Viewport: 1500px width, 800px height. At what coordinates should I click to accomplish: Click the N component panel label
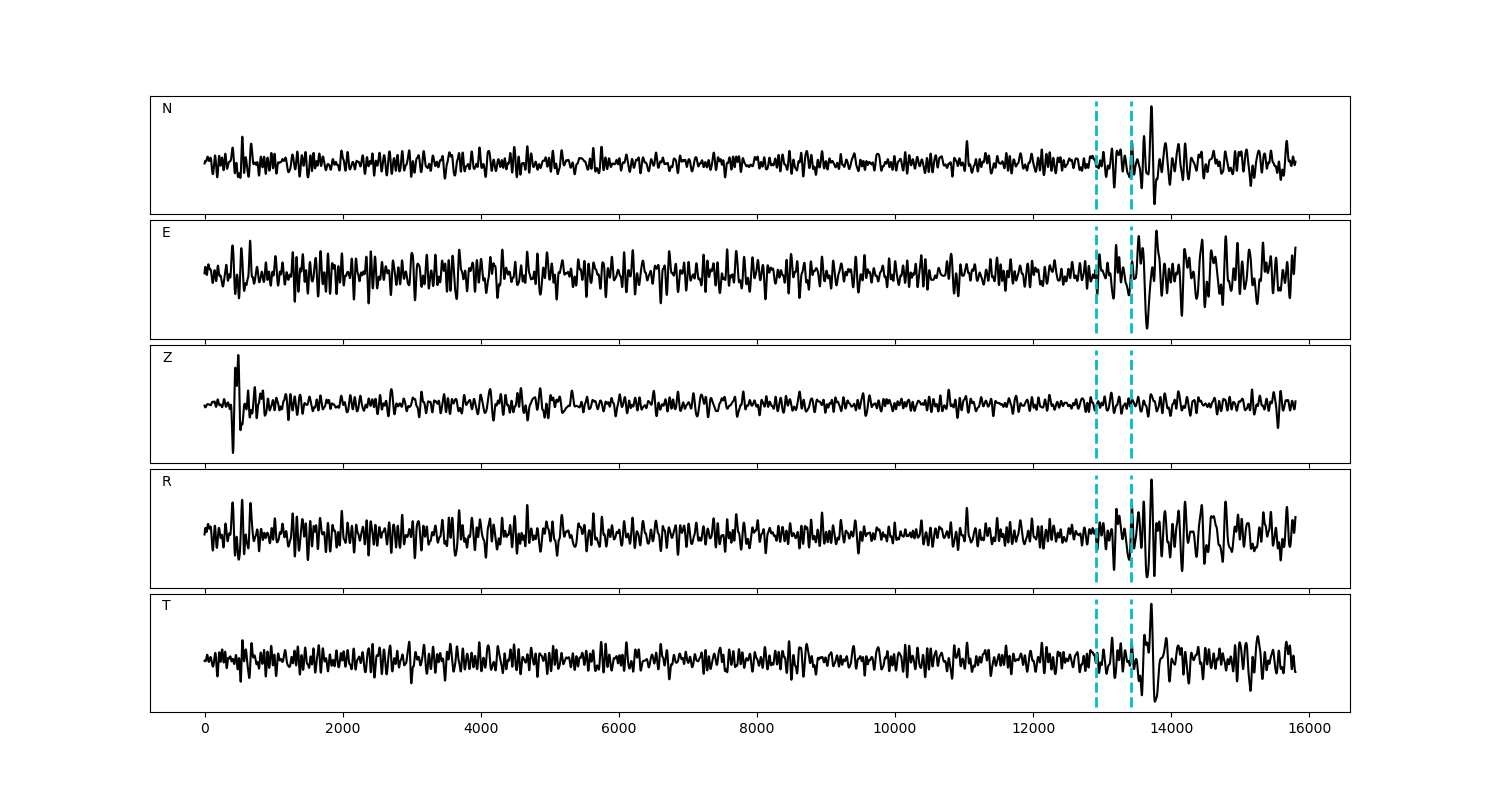point(167,109)
